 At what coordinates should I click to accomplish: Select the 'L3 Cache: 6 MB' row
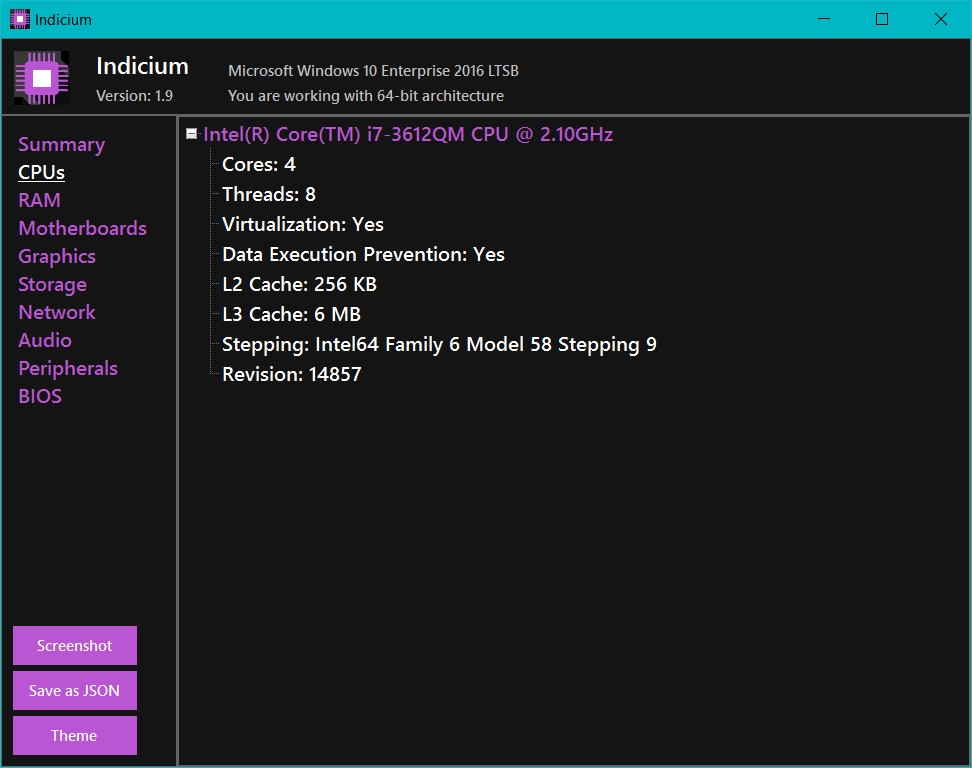click(291, 314)
